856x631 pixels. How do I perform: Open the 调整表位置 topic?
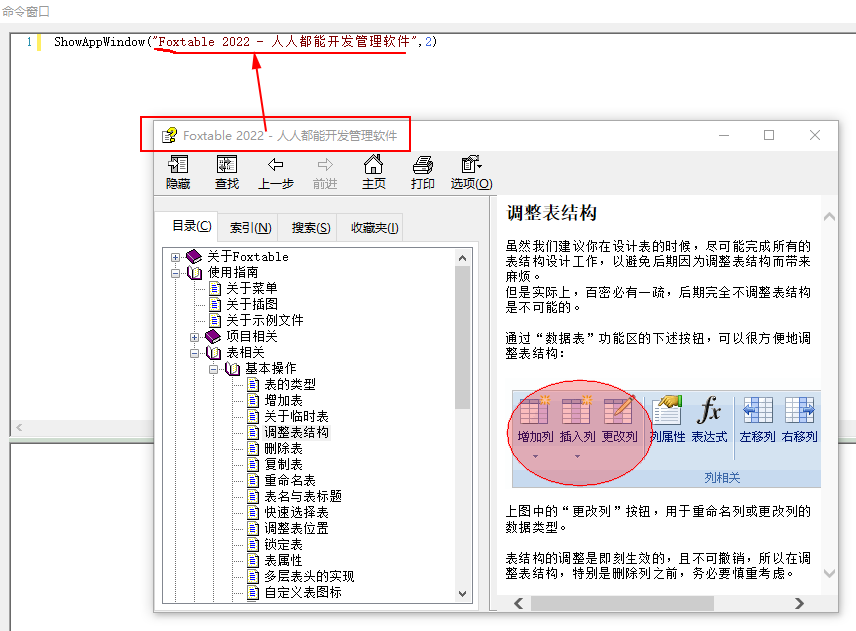point(296,528)
